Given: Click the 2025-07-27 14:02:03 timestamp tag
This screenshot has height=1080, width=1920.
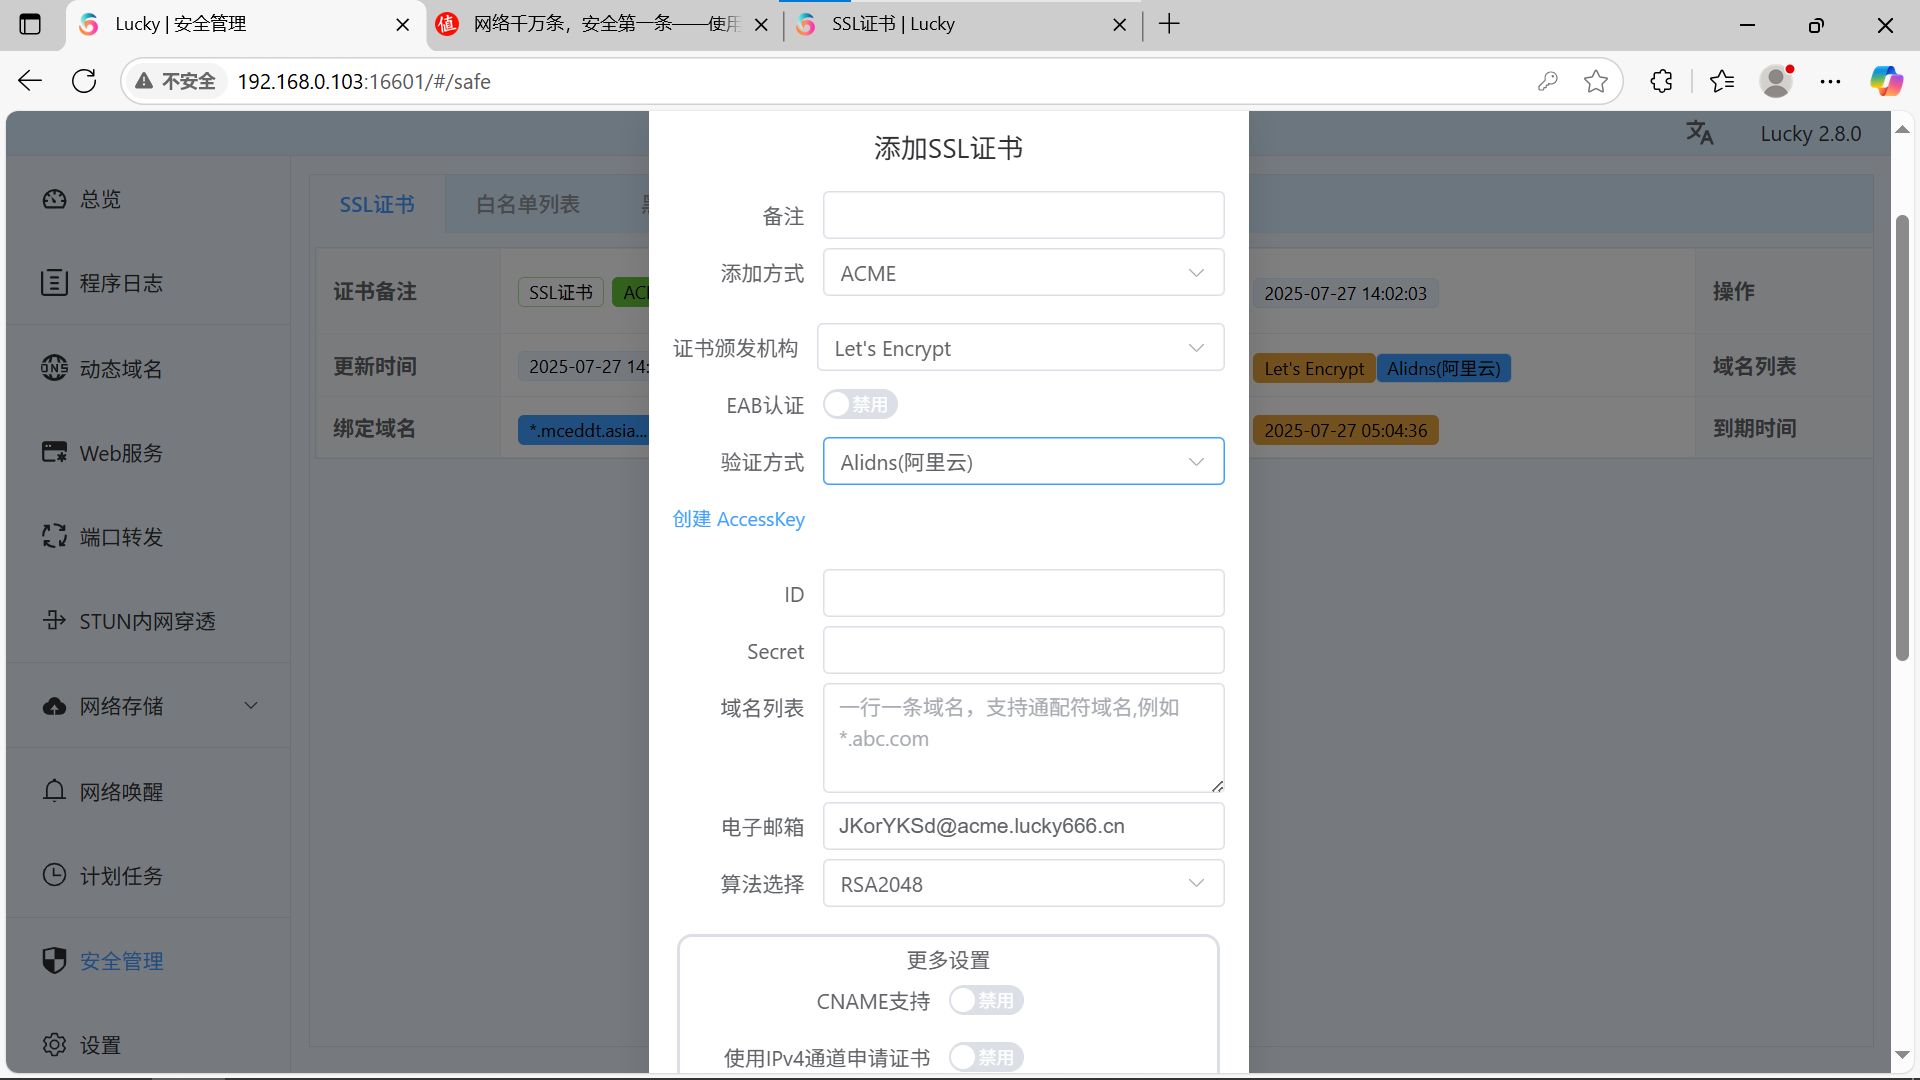Looking at the screenshot, I should [1345, 293].
